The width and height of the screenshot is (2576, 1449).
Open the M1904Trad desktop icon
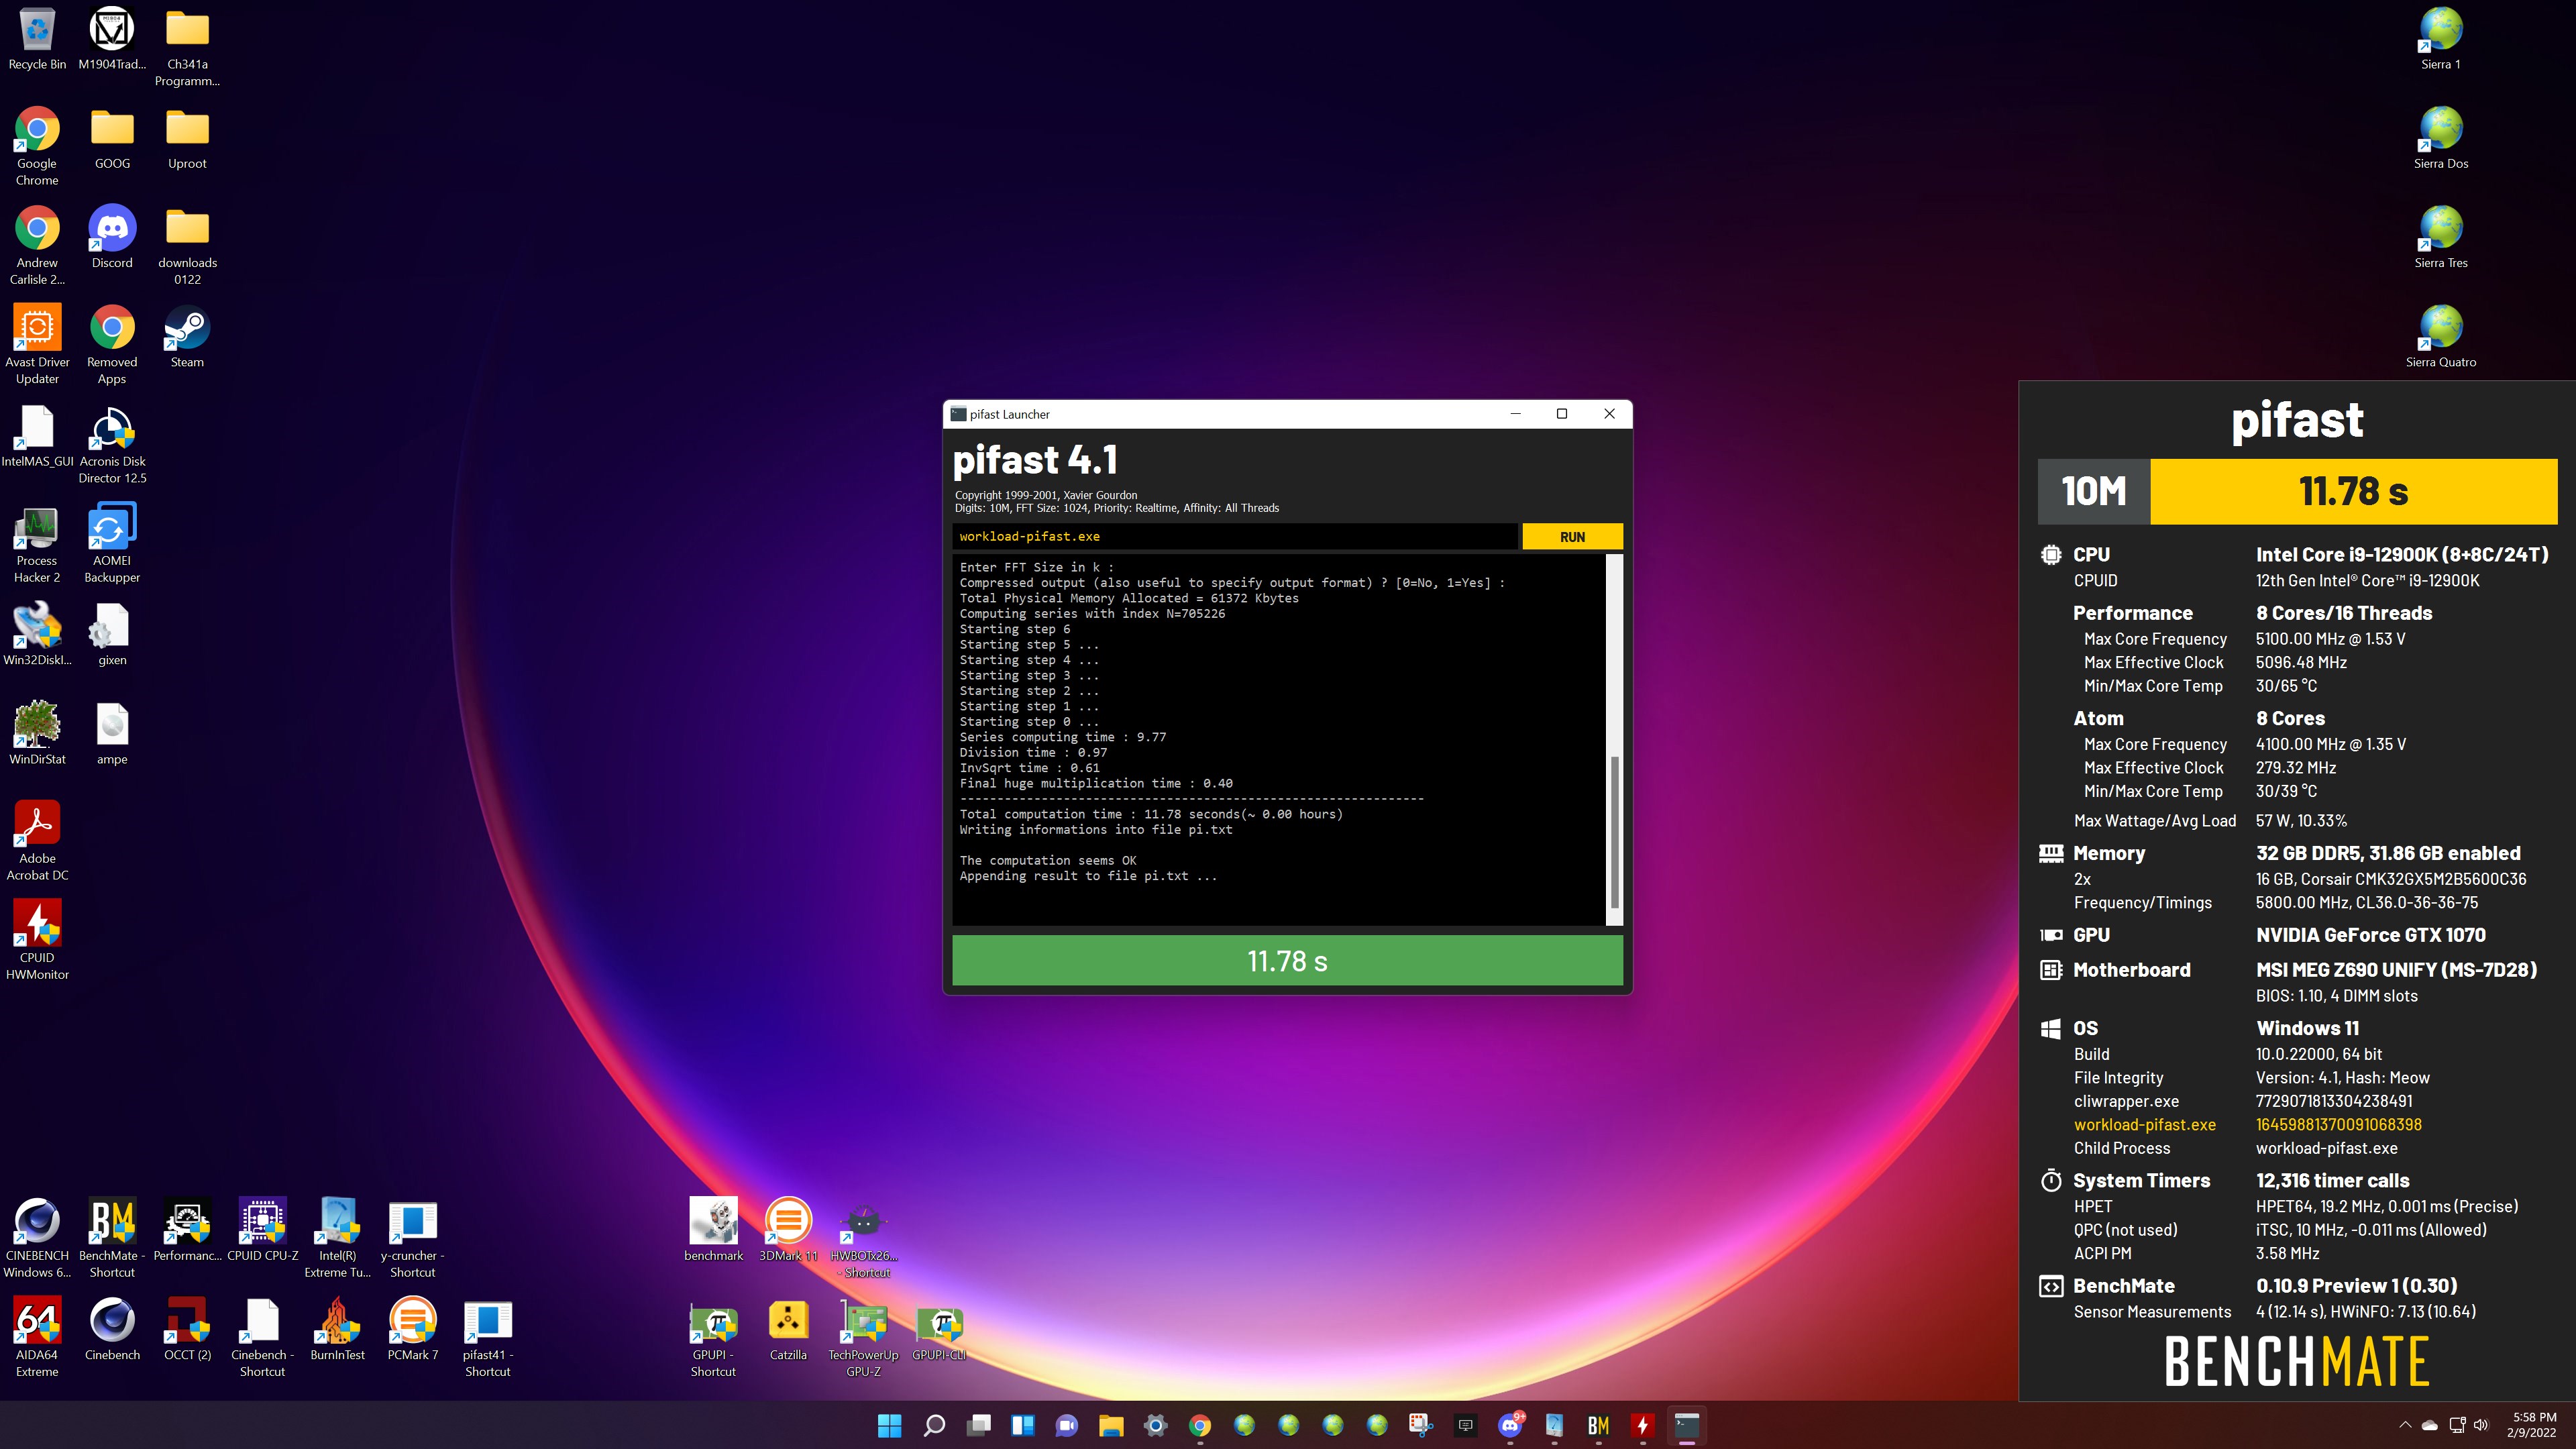point(112,40)
